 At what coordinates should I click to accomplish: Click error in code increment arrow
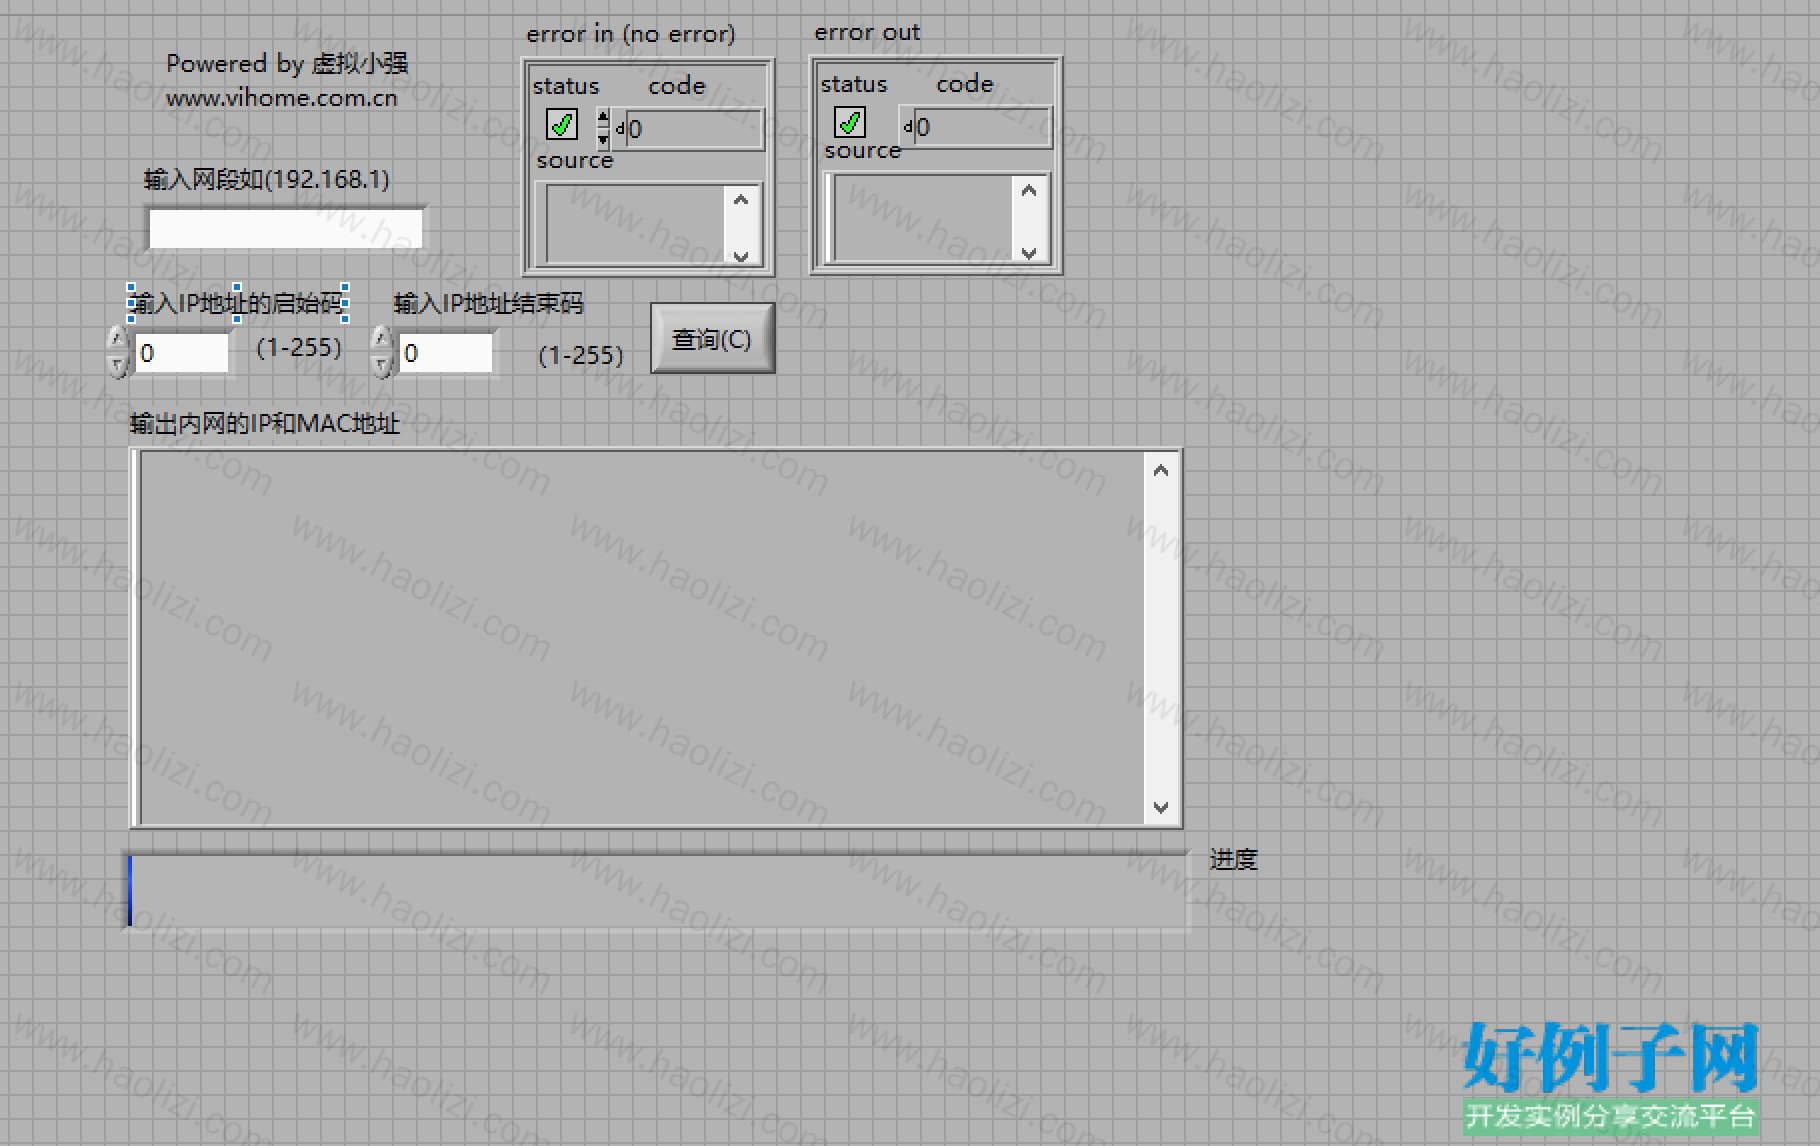[x=603, y=118]
